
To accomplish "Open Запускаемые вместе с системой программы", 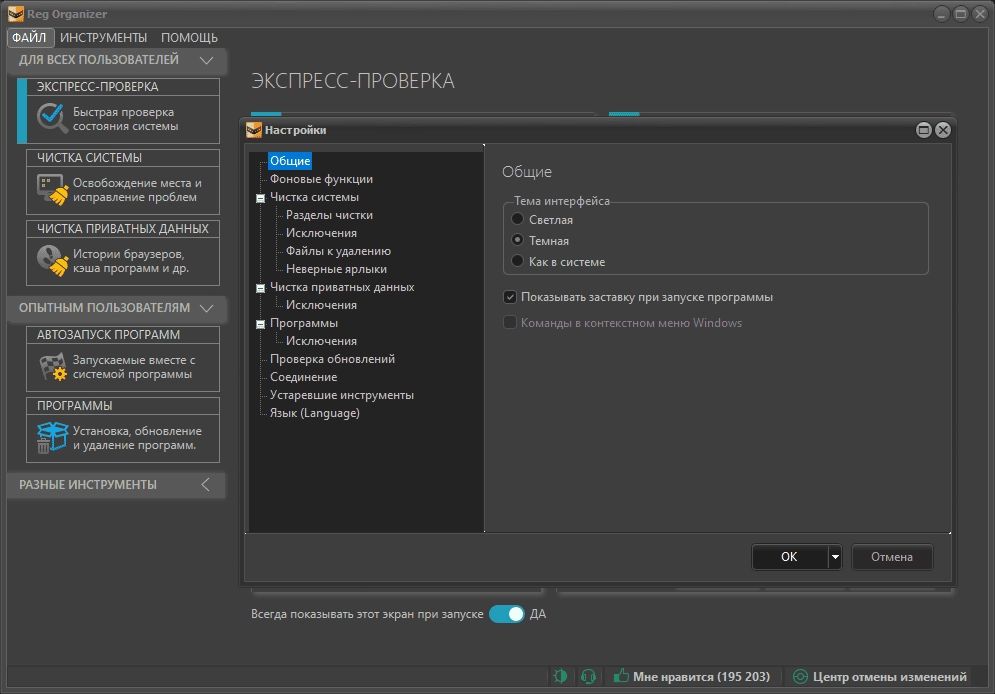I will click(134, 367).
